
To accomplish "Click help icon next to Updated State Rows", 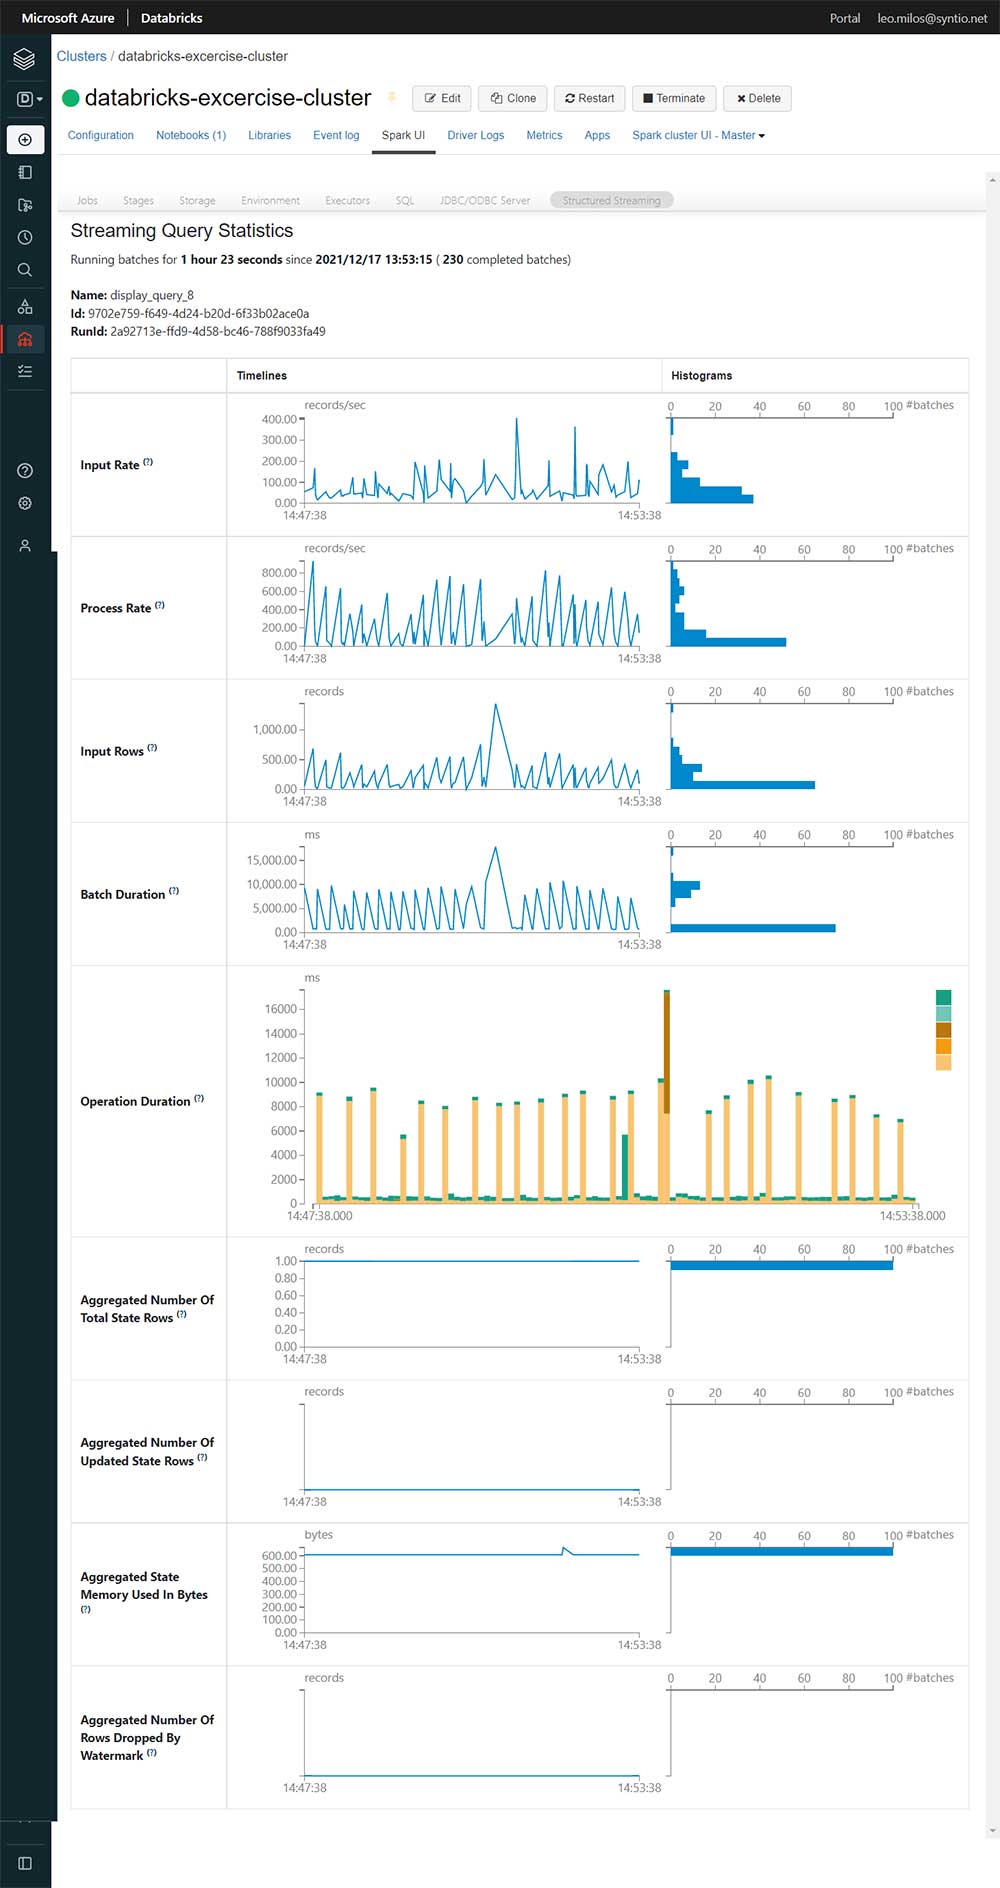I will tap(203, 1458).
